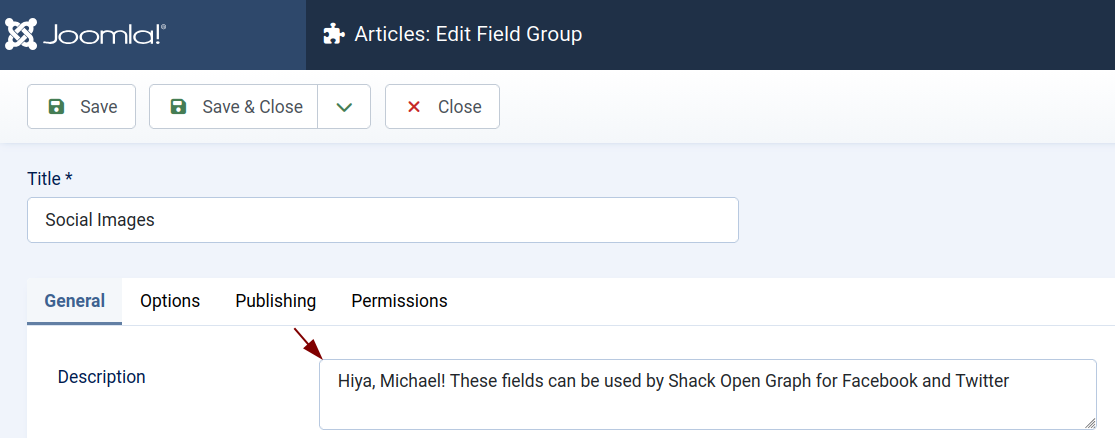The height and width of the screenshot is (438, 1115).
Task: Go to the Publishing tab
Action: coord(276,301)
